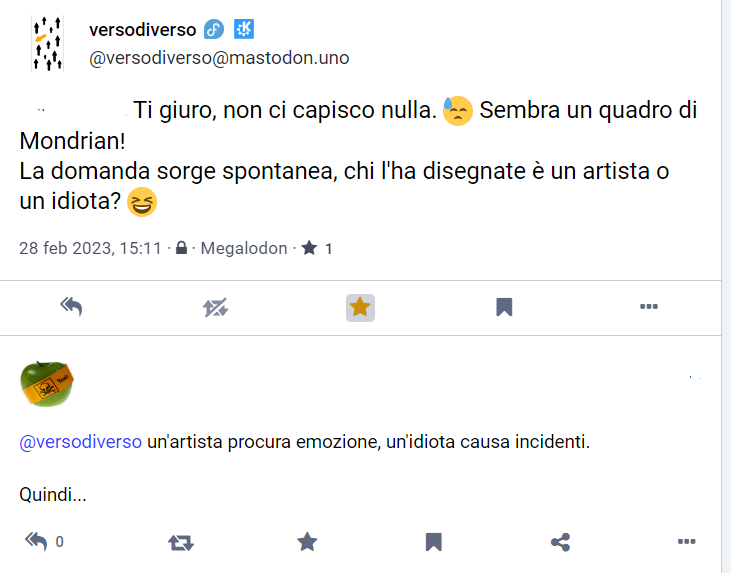Image resolution: width=731 pixels, height=573 pixels.
Task: Bookmark versodiverso's main post
Action: pyautogui.click(x=504, y=308)
